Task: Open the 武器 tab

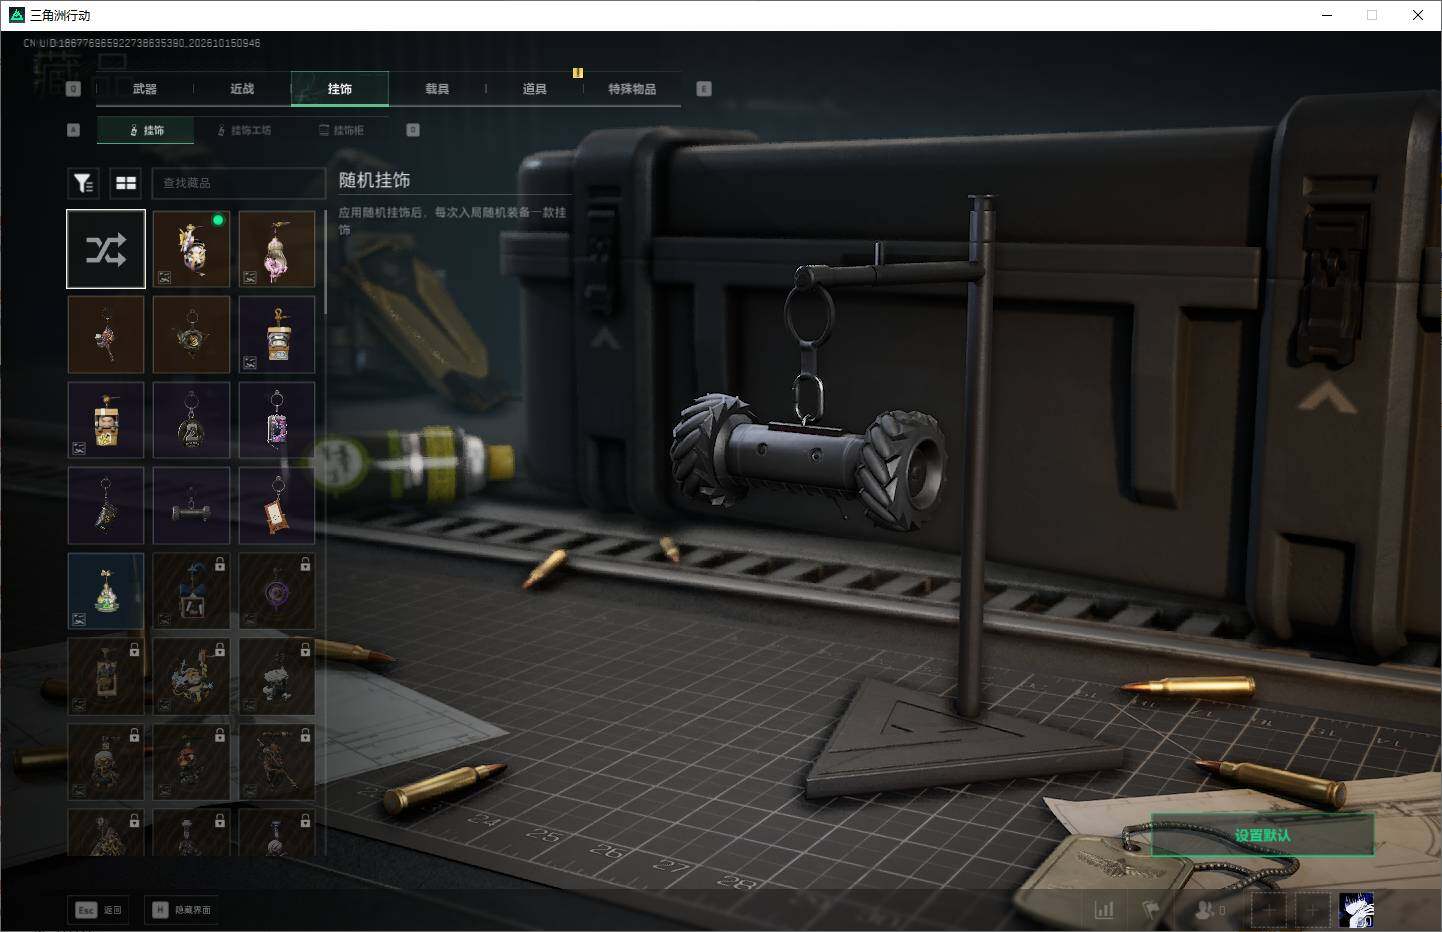Action: (x=145, y=89)
